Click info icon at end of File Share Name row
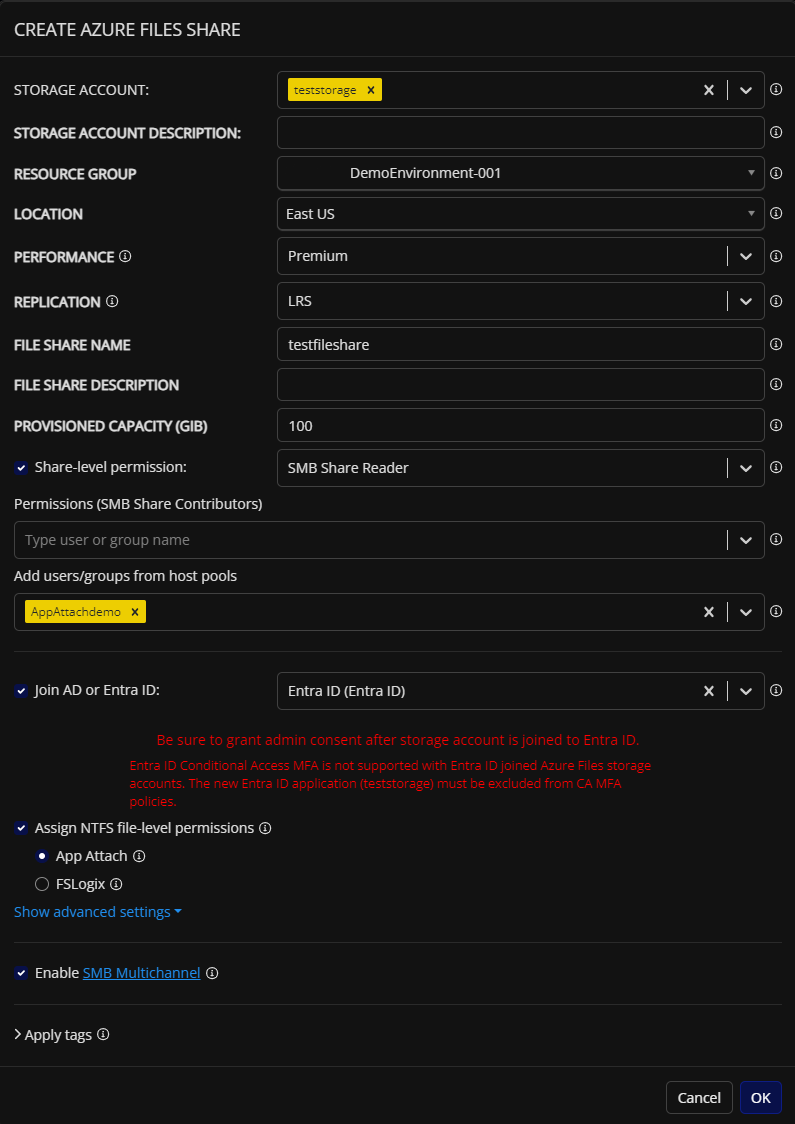The width and height of the screenshot is (795, 1124). click(x=776, y=344)
